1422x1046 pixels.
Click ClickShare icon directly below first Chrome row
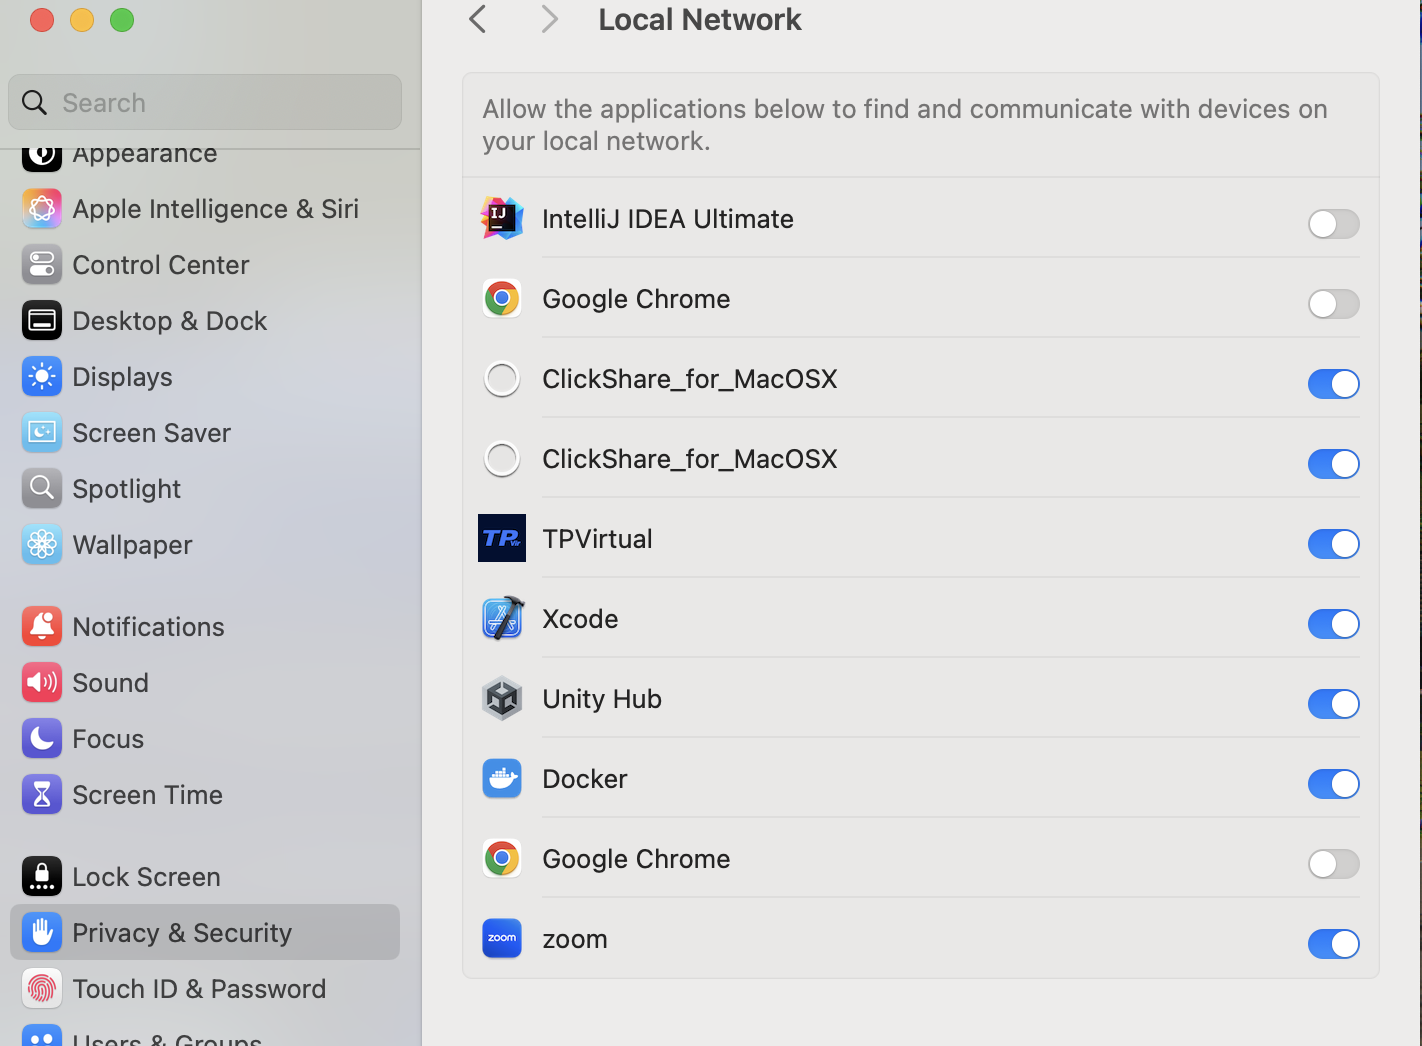coord(502,379)
